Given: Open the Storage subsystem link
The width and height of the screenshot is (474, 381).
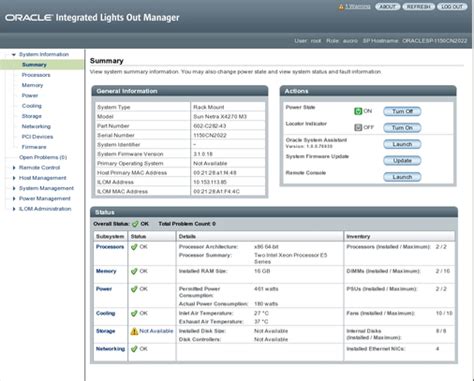Looking at the screenshot, I should pos(105,331).
